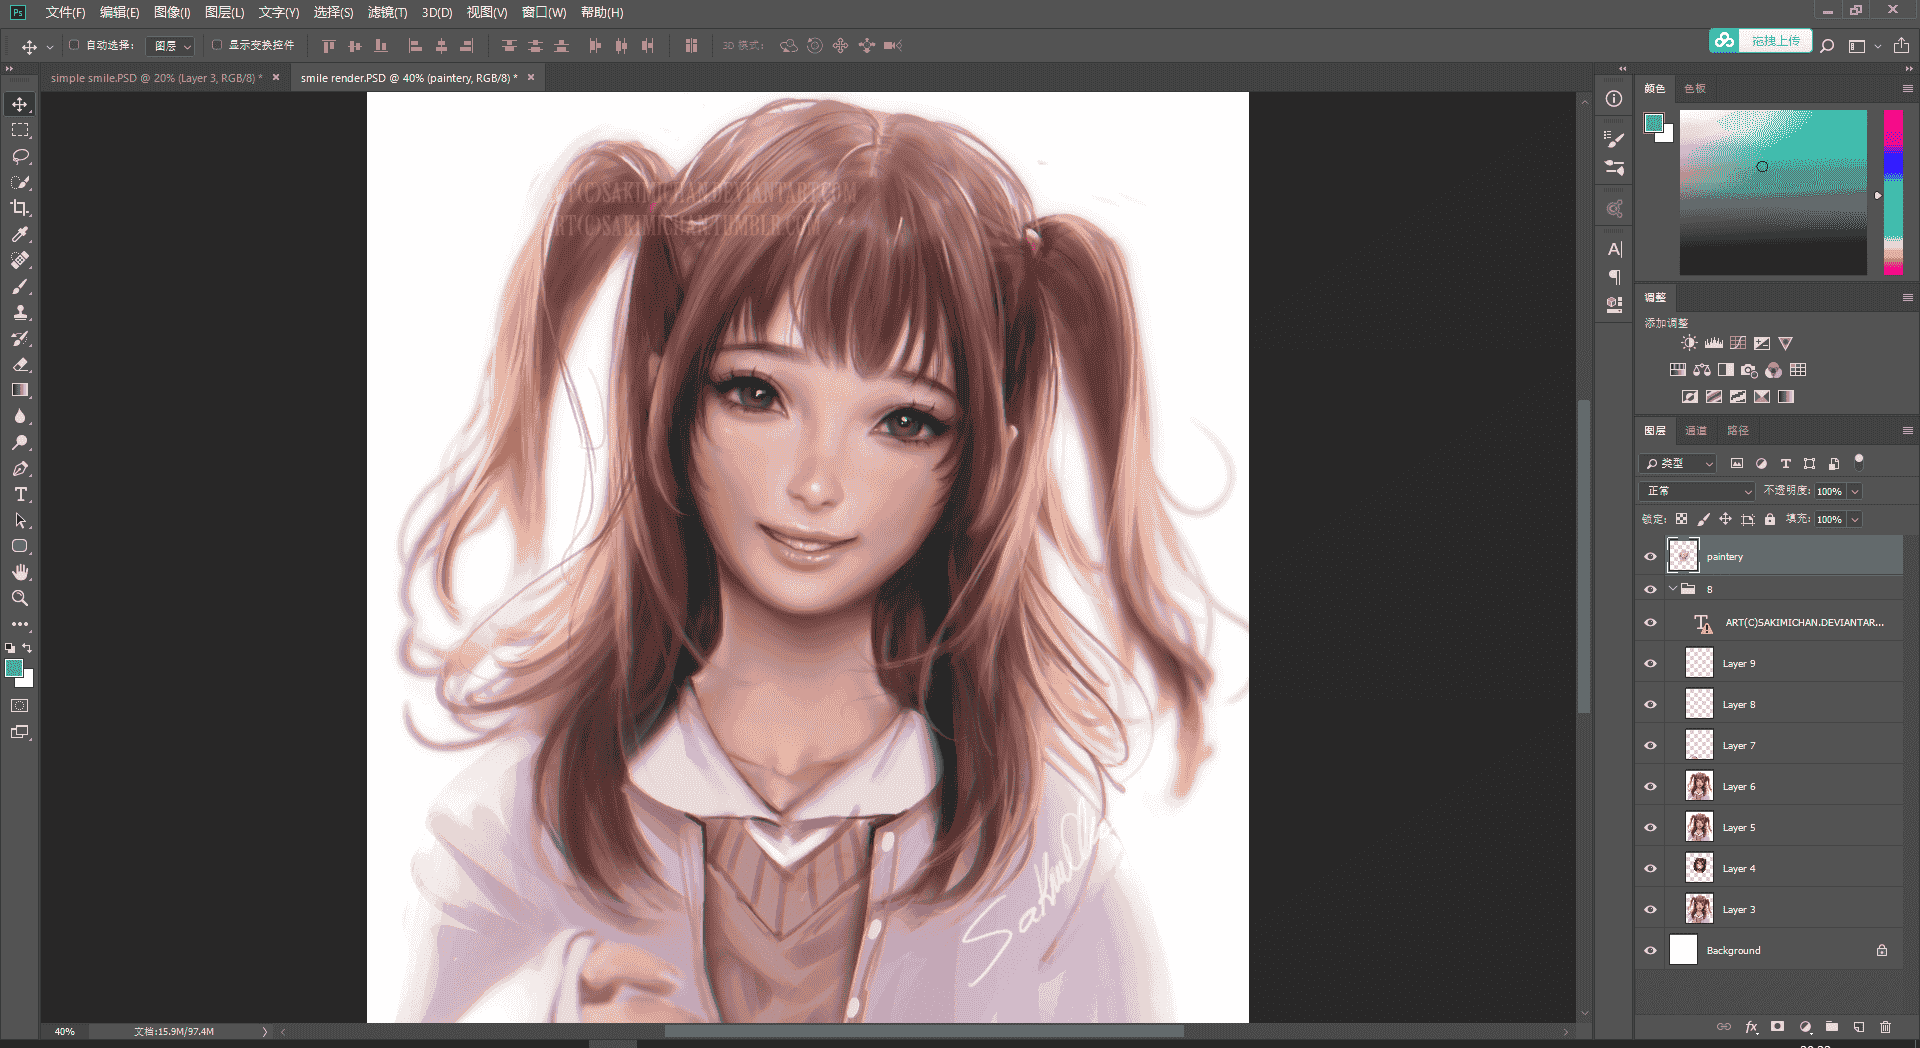This screenshot has height=1048, width=1920.
Task: Toggle visibility of Layer 3
Action: point(1650,909)
